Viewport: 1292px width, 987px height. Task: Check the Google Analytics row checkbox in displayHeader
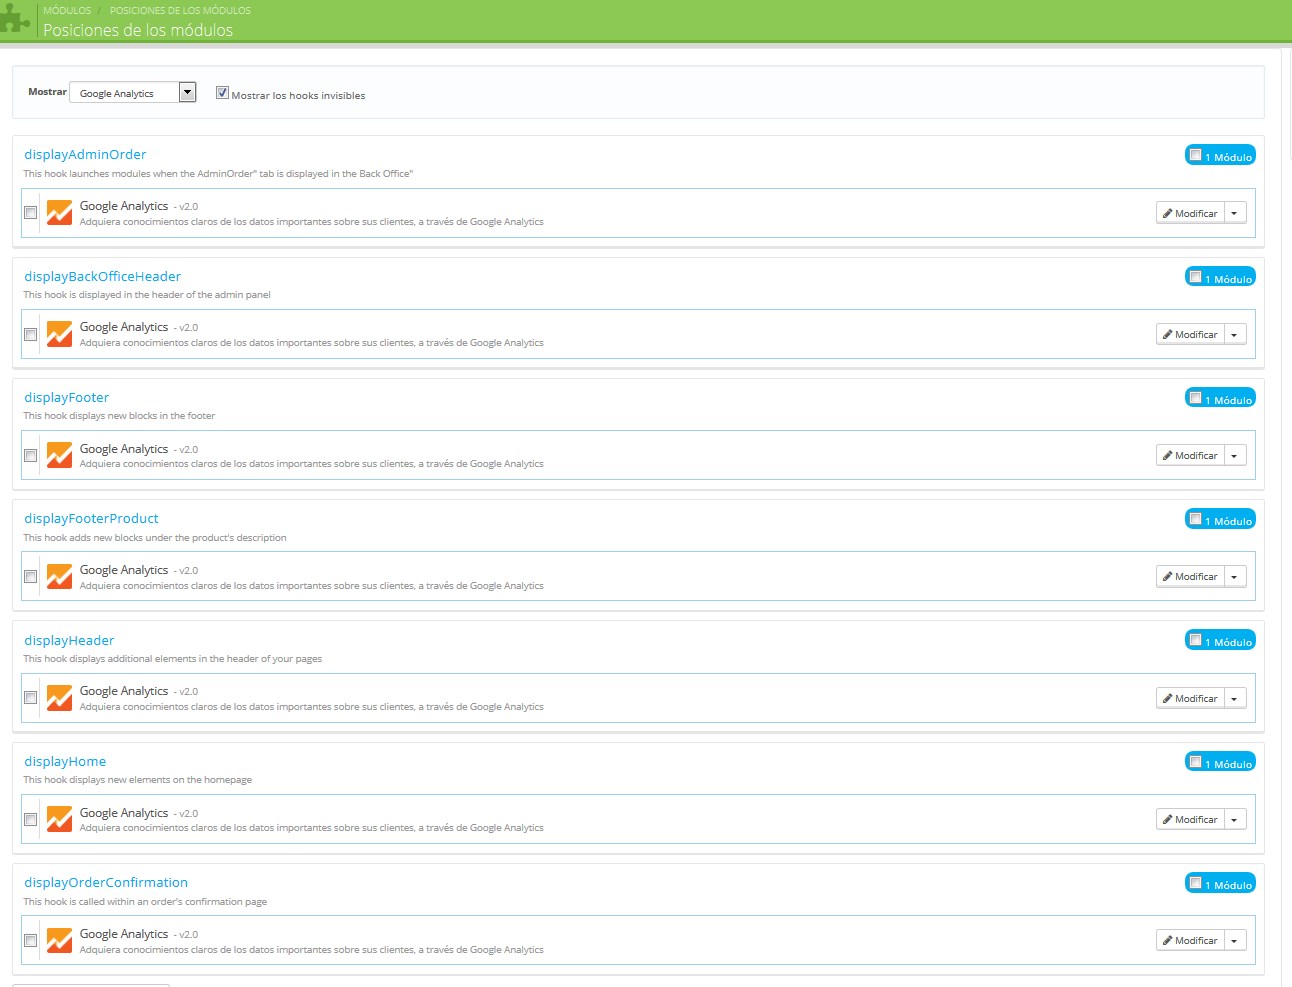pos(30,698)
